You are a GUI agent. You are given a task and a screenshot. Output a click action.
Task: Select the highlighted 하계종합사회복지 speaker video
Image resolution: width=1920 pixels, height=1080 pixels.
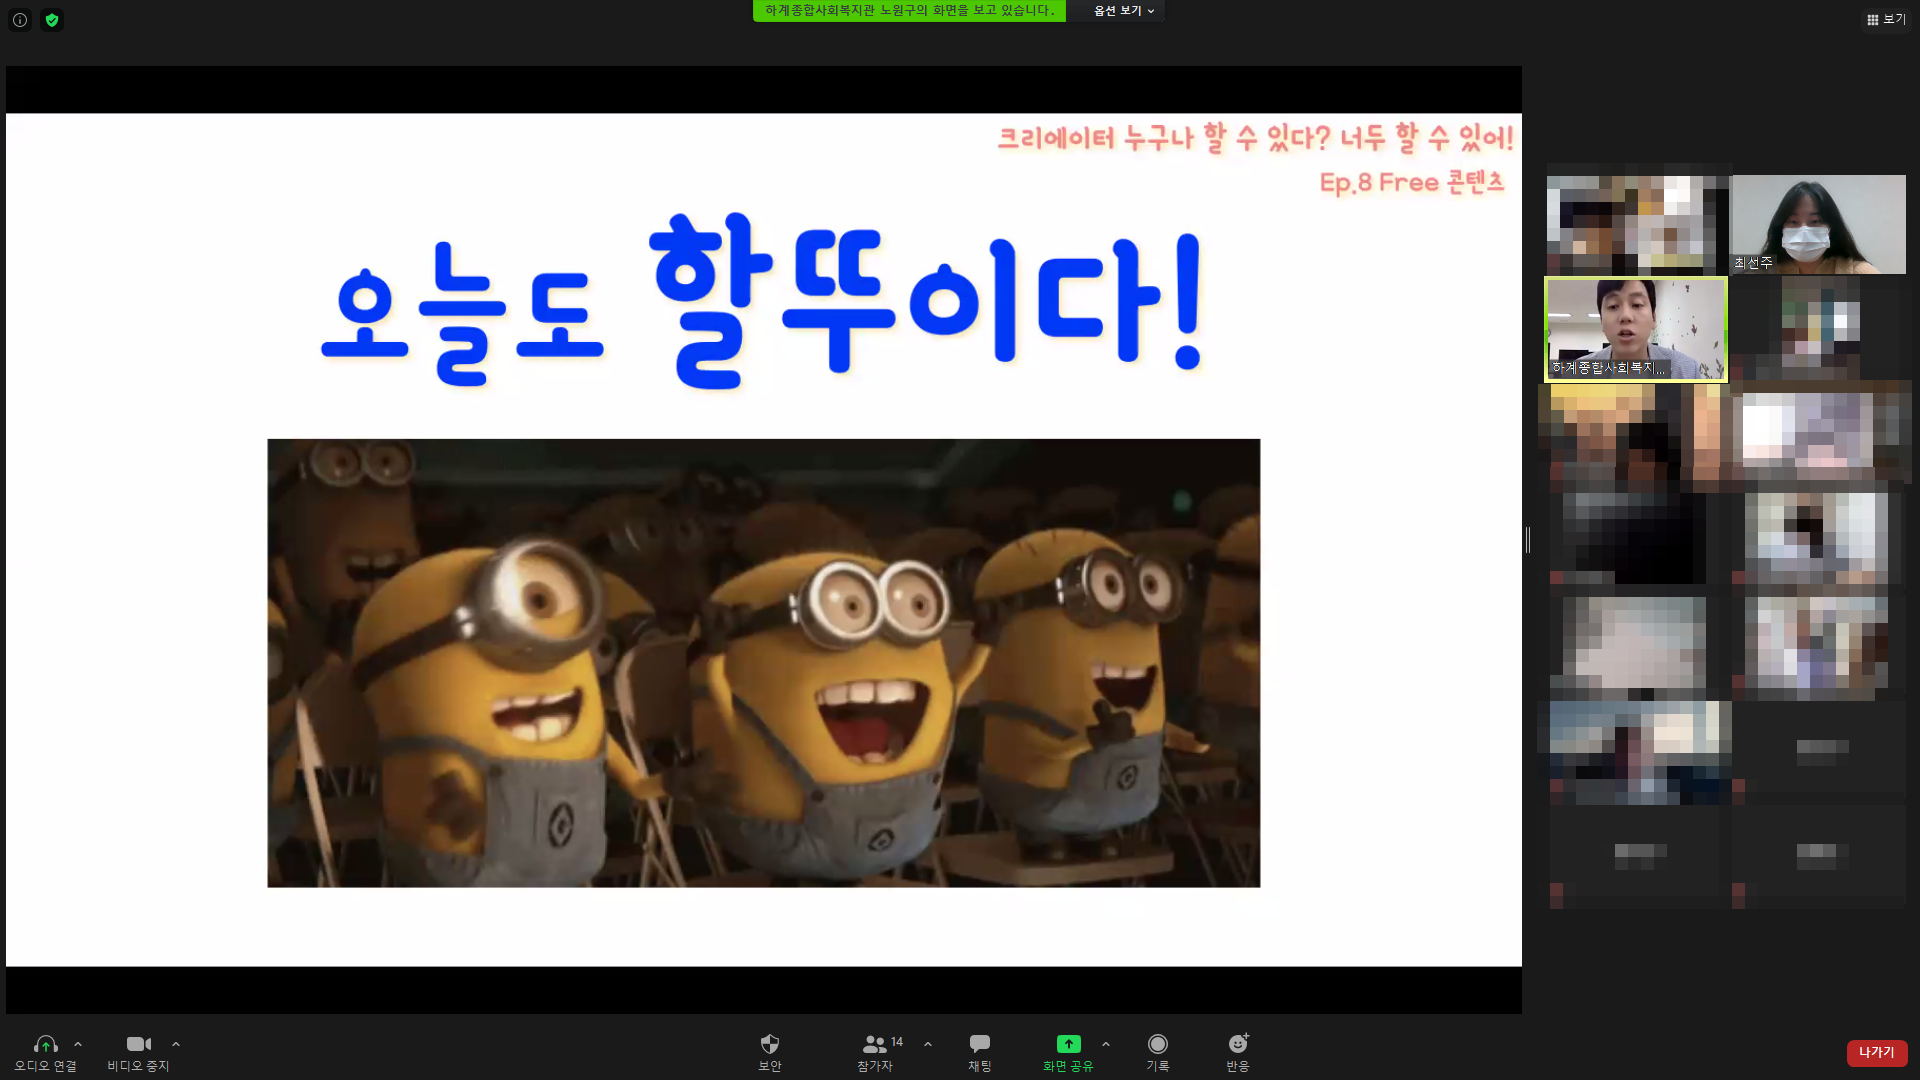[1636, 329]
